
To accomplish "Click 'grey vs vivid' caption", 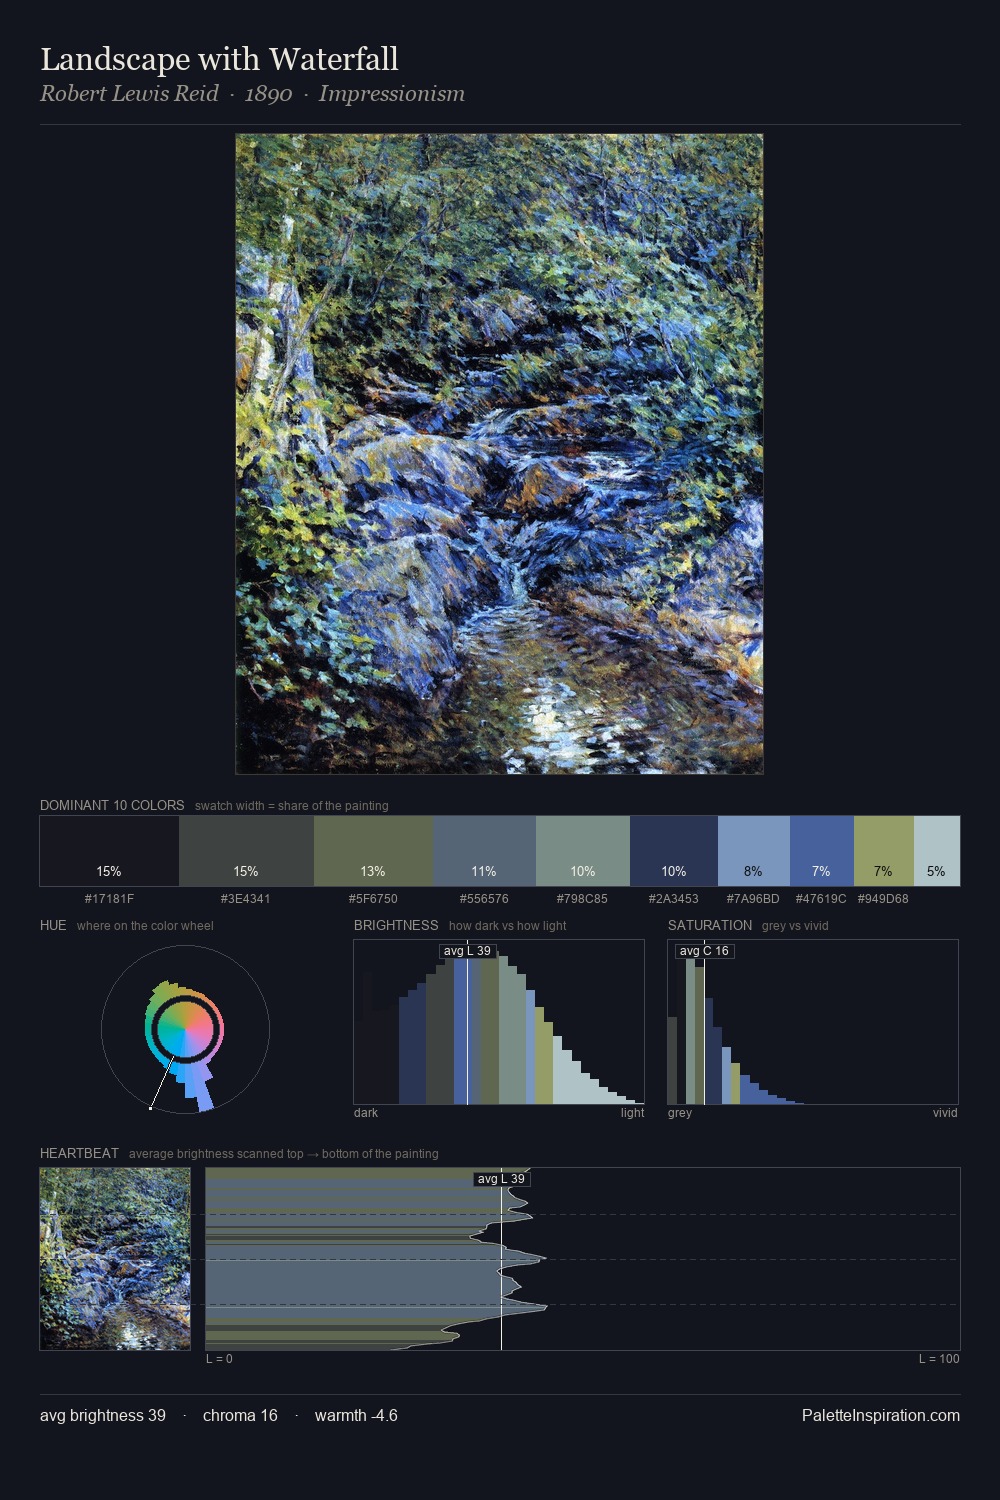I will pyautogui.click(x=795, y=926).
